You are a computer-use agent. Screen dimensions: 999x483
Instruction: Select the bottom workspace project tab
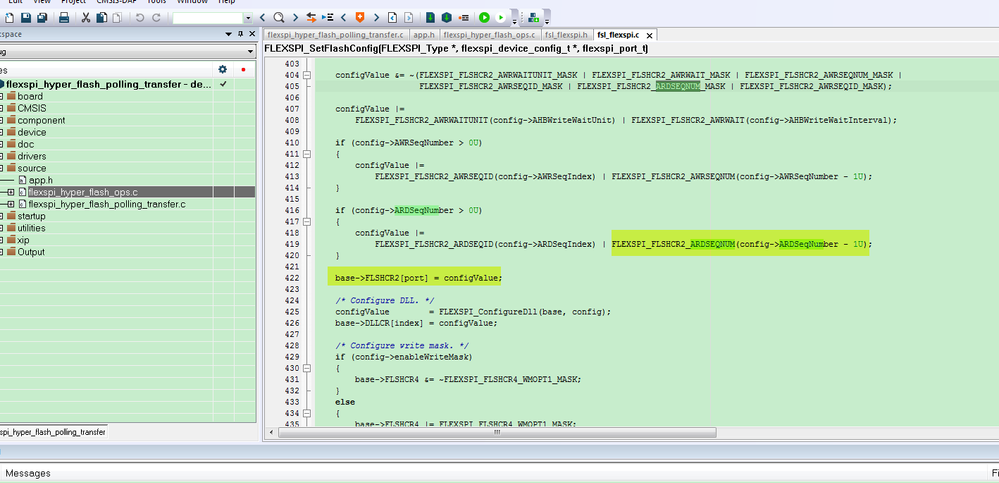tap(53, 432)
